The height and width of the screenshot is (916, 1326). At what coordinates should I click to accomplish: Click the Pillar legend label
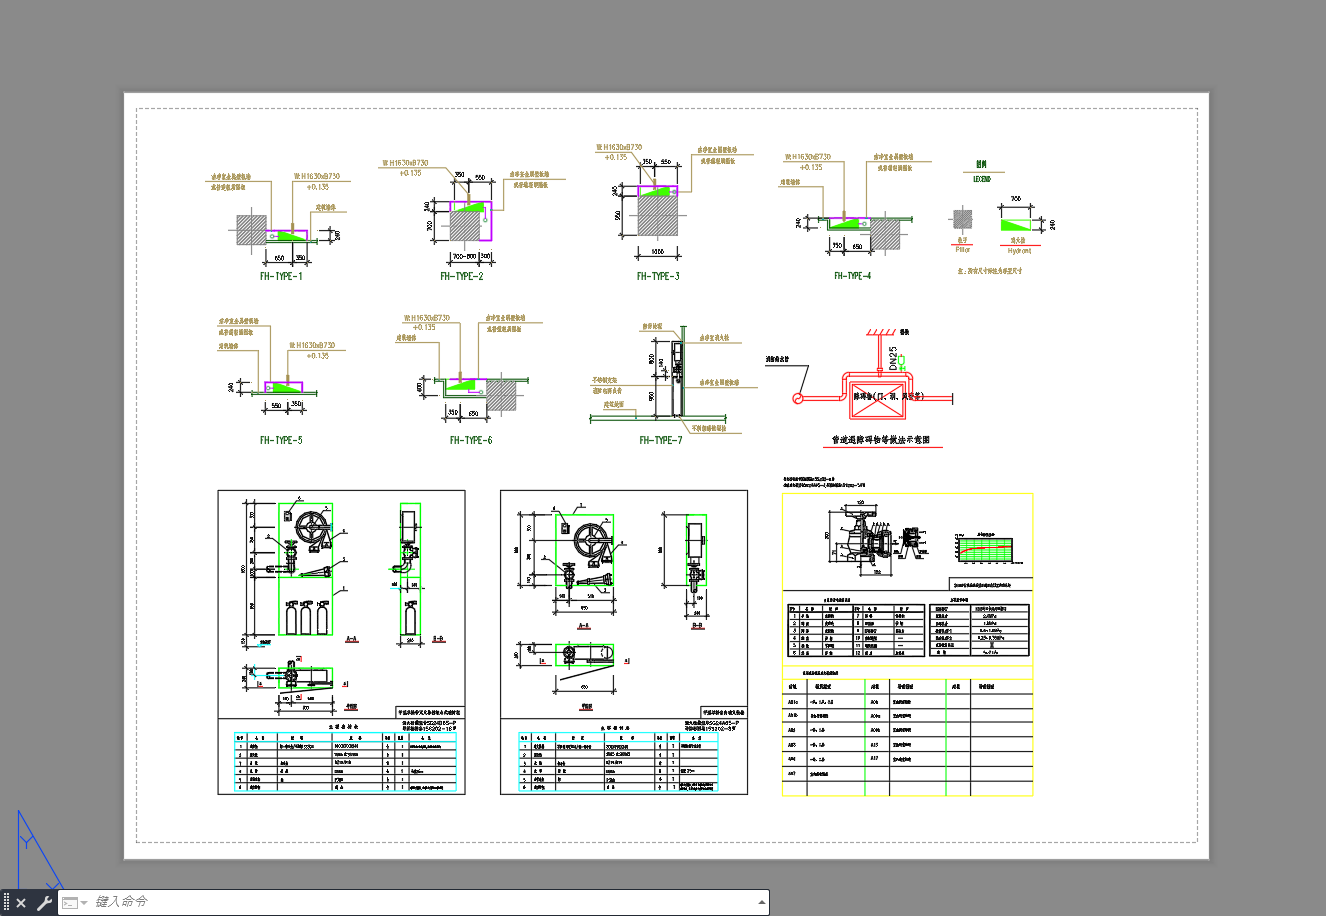(x=963, y=250)
